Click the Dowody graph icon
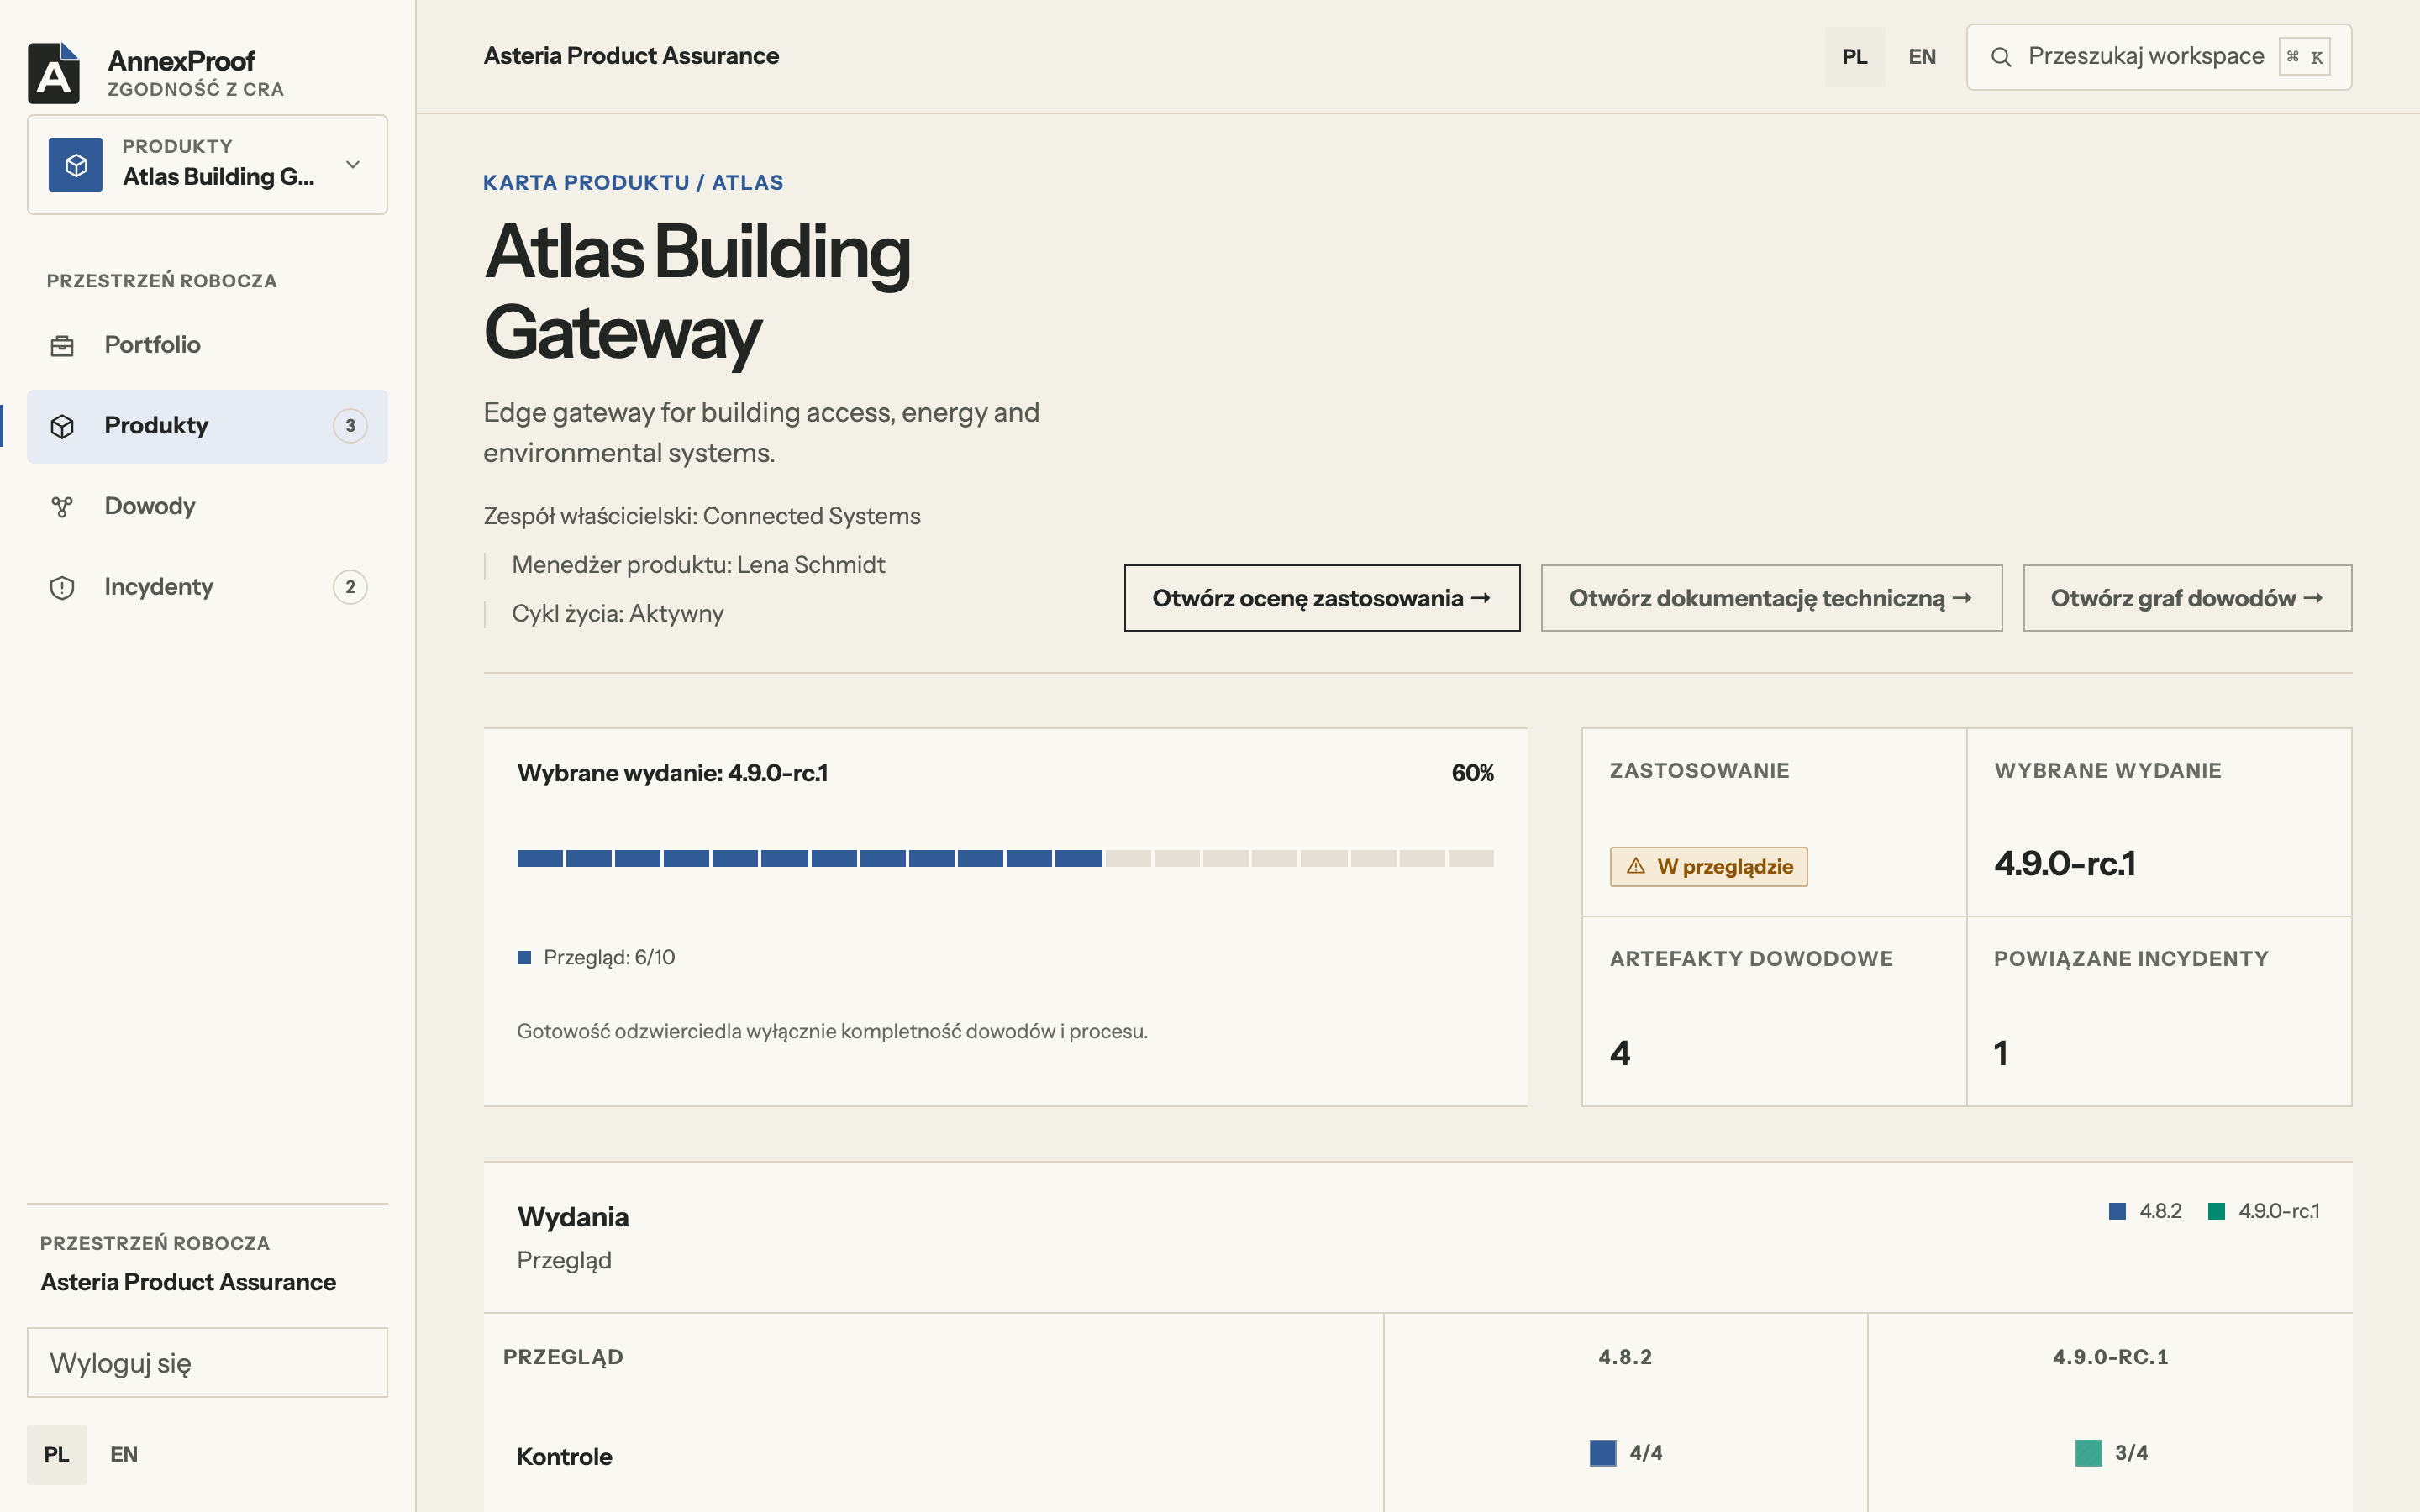 pos(62,507)
